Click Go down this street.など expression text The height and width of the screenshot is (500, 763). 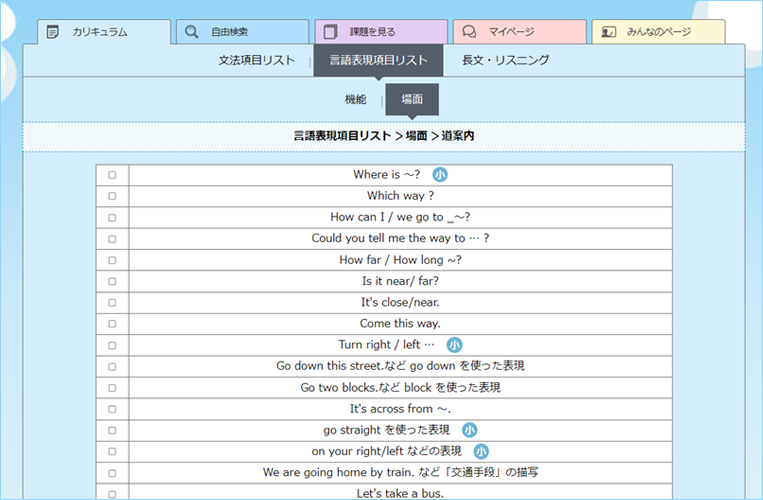400,366
